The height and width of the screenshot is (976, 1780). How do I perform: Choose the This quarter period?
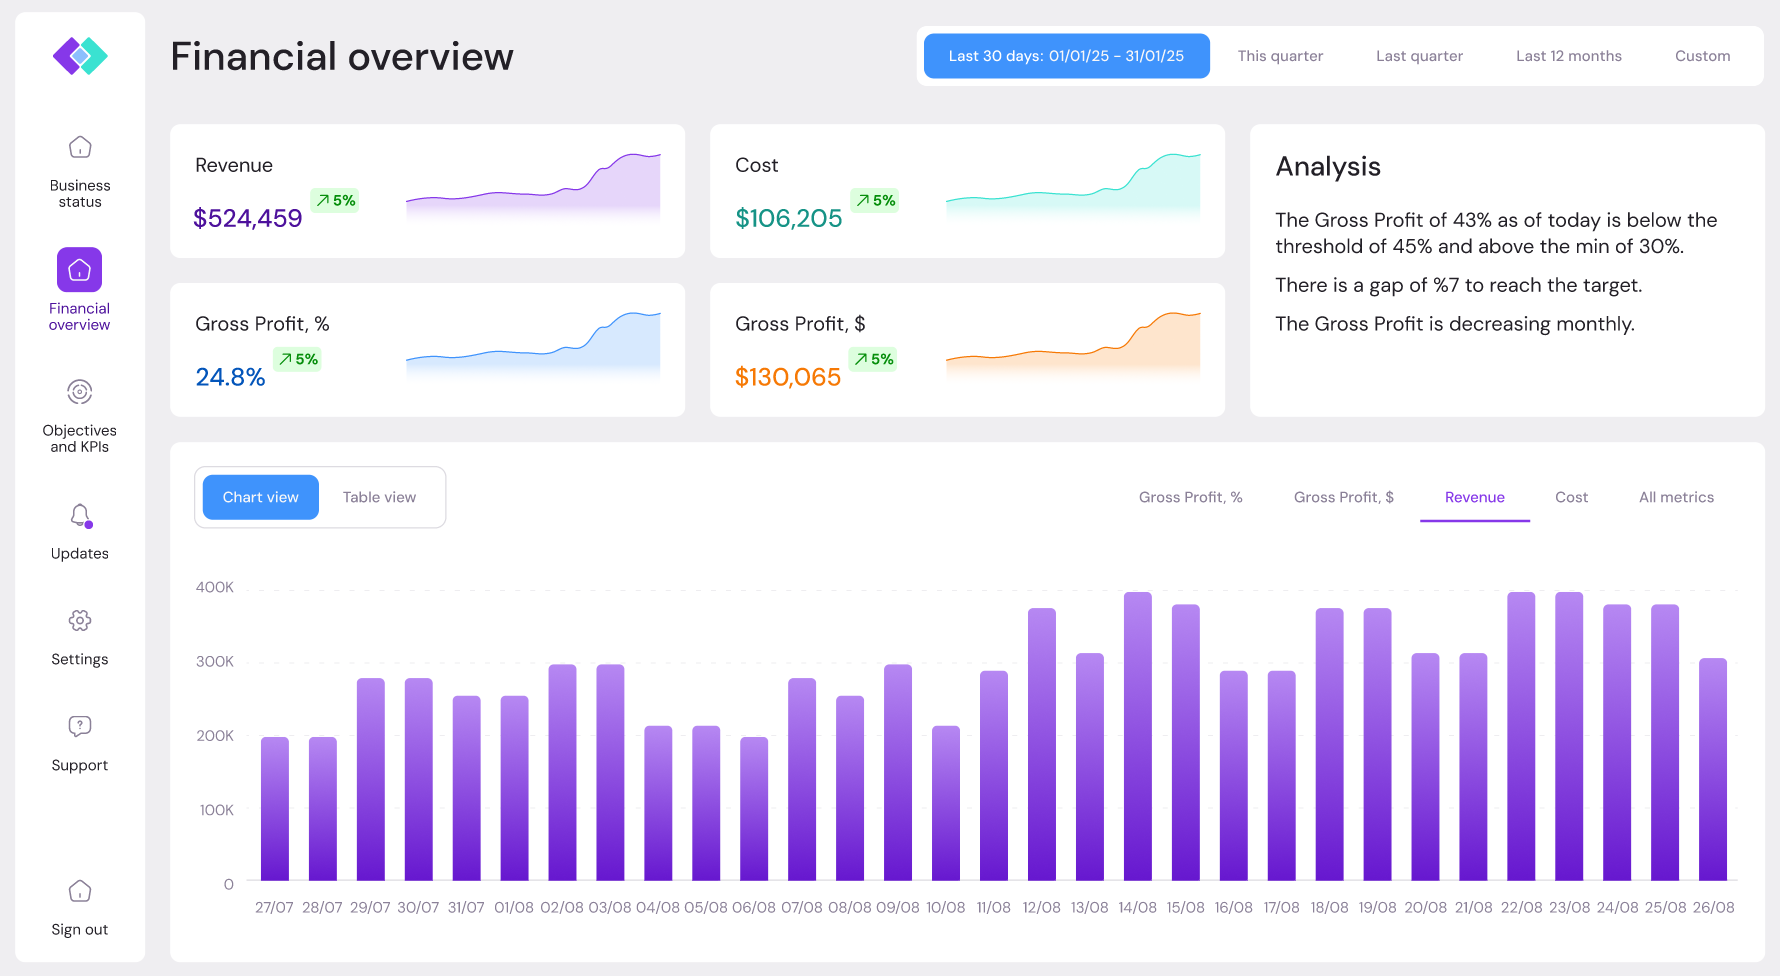1280,56
